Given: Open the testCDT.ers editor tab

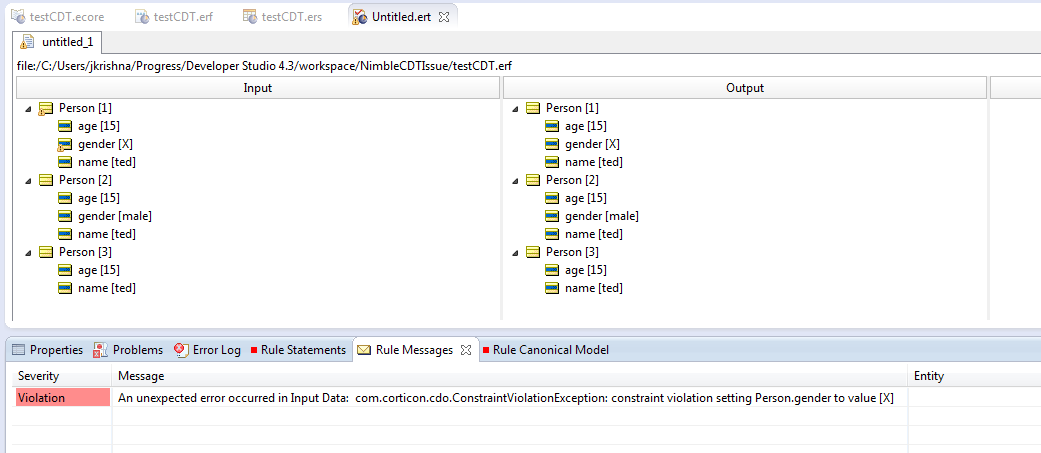Looking at the screenshot, I should (x=282, y=17).
